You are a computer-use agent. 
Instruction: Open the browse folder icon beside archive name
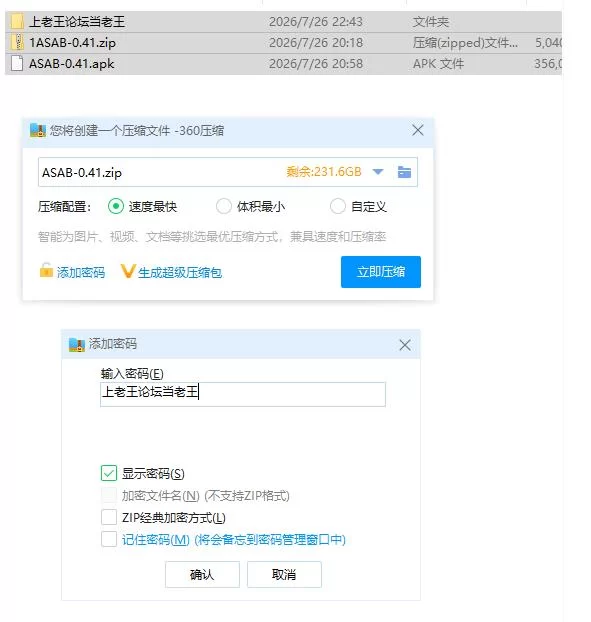point(404,172)
